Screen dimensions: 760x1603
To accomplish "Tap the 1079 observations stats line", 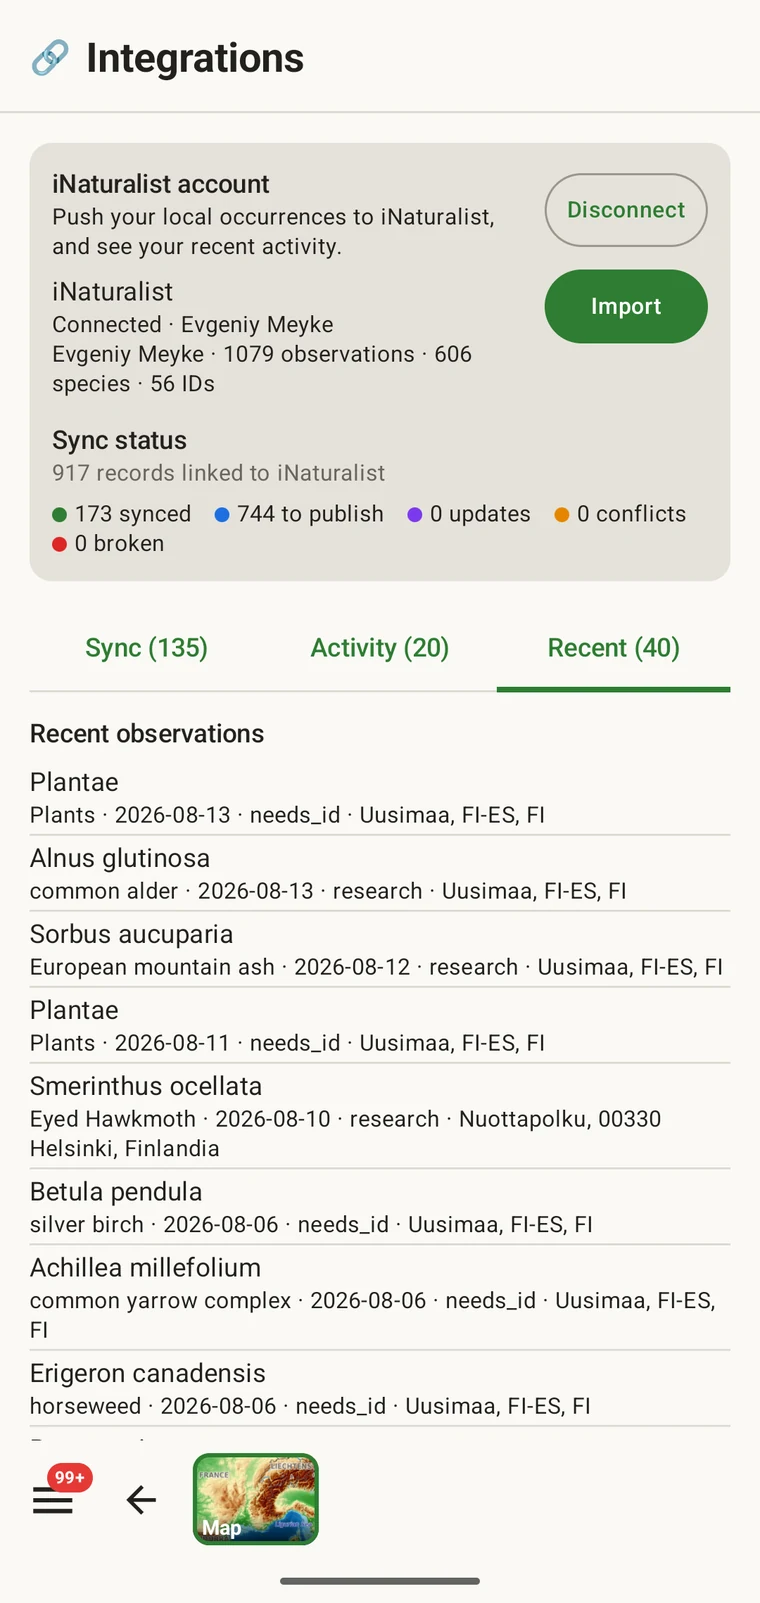I will click(262, 369).
